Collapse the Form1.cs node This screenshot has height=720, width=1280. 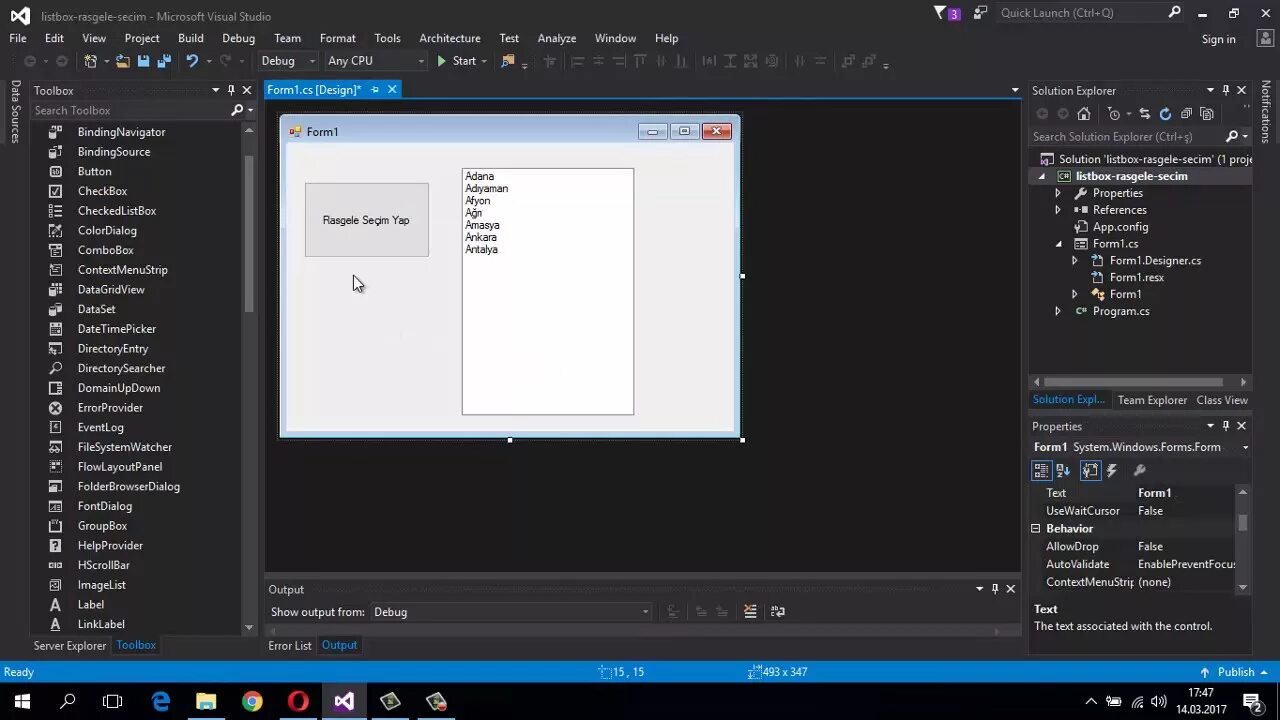click(x=1058, y=244)
